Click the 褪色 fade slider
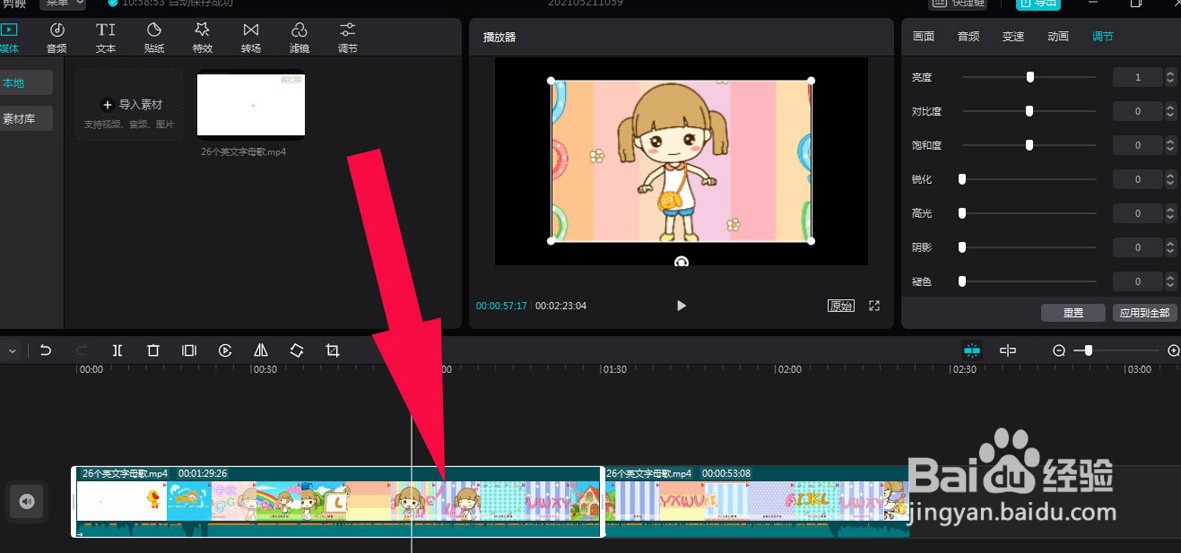Screen dimensions: 1181x553 (1029, 281)
